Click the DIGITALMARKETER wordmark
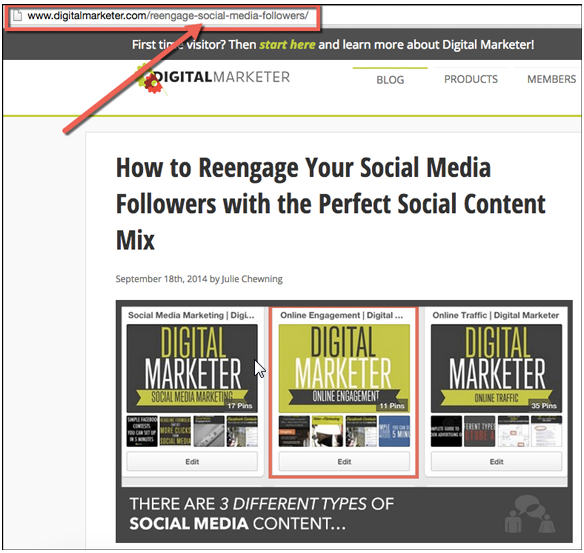 click(x=222, y=77)
